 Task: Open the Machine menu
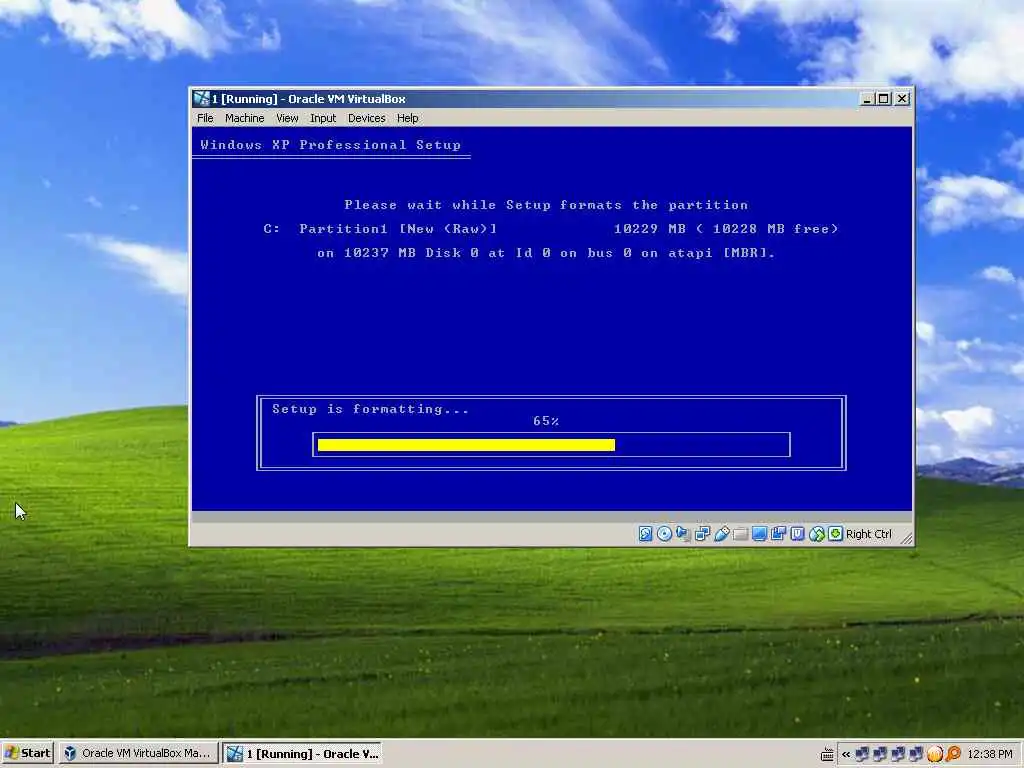point(244,118)
